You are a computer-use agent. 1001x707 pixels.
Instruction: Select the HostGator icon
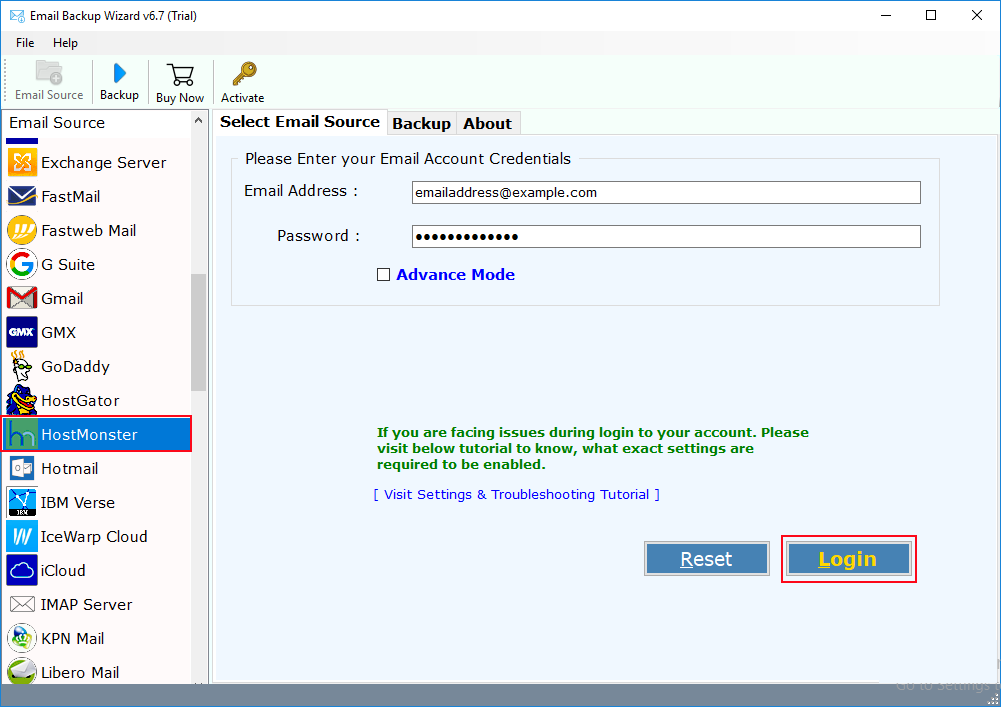[x=22, y=400]
